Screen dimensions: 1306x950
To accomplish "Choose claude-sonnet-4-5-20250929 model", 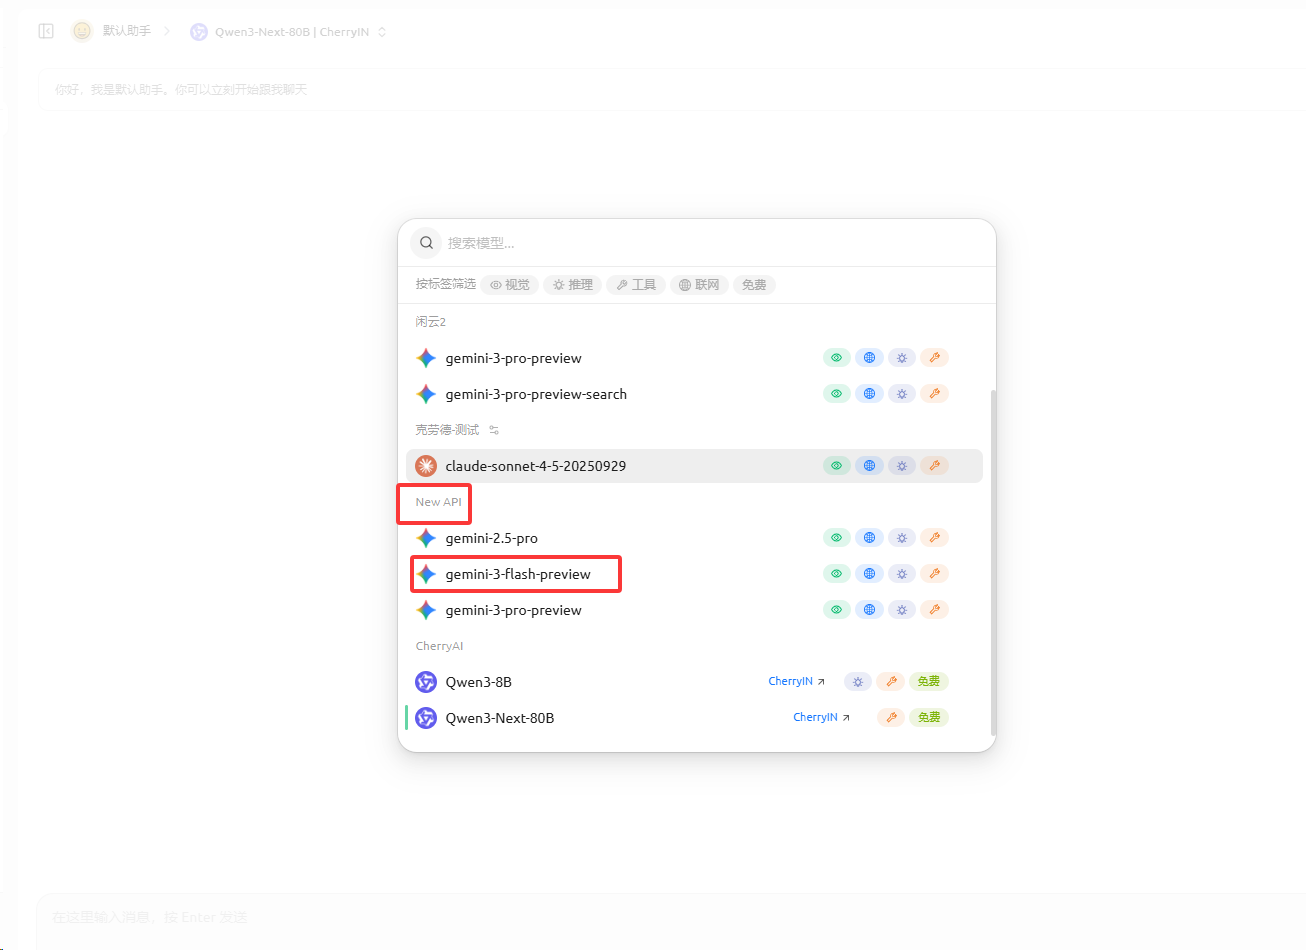I will click(535, 466).
